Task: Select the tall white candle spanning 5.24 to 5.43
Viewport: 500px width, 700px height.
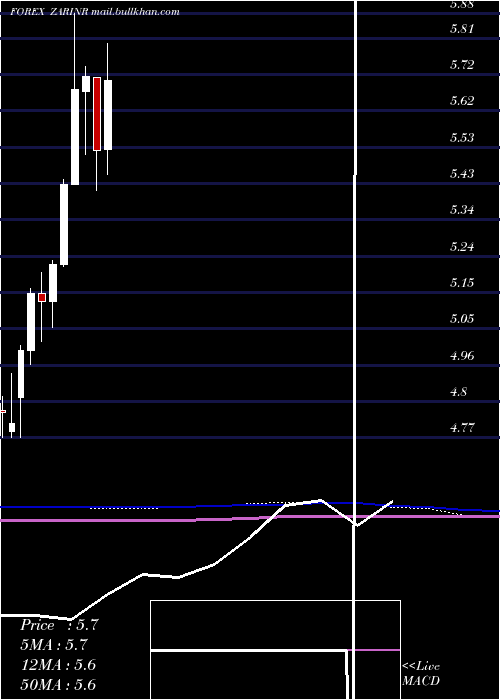Action: [x=64, y=225]
